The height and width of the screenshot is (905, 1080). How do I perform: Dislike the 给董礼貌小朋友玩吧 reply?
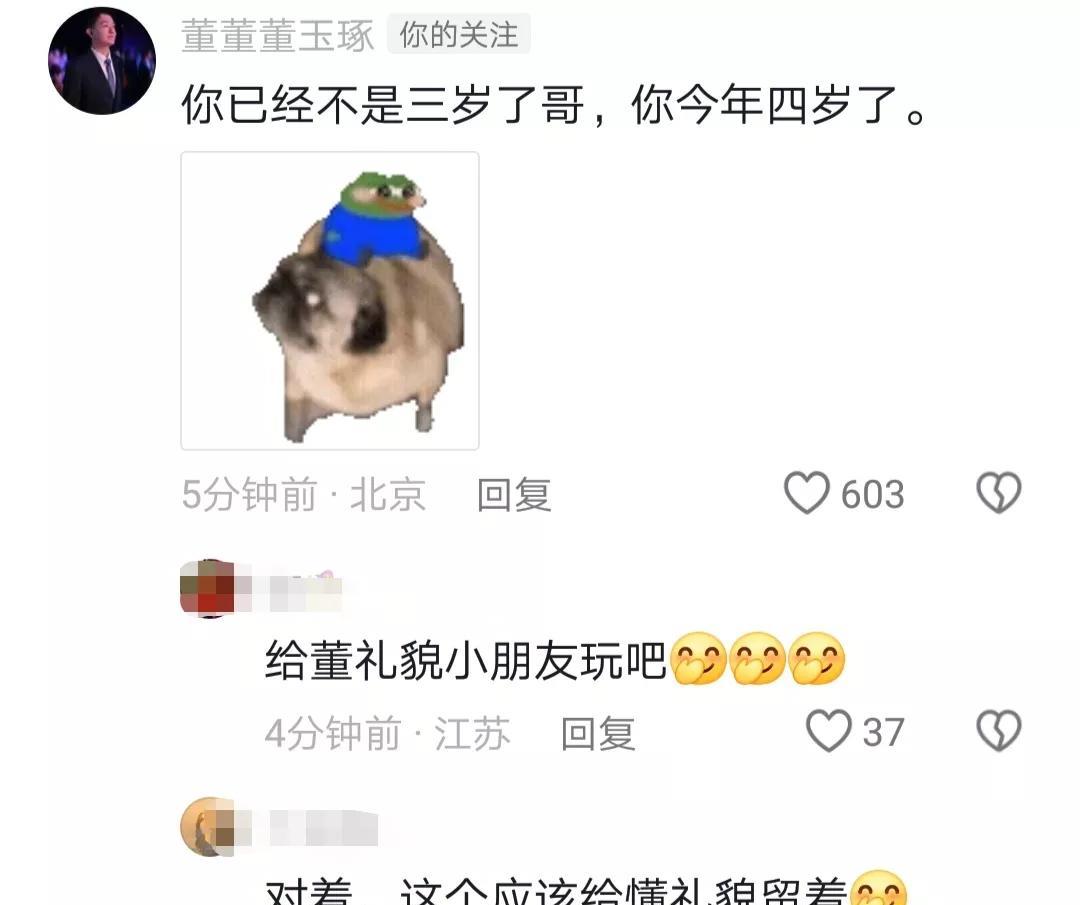click(x=999, y=731)
